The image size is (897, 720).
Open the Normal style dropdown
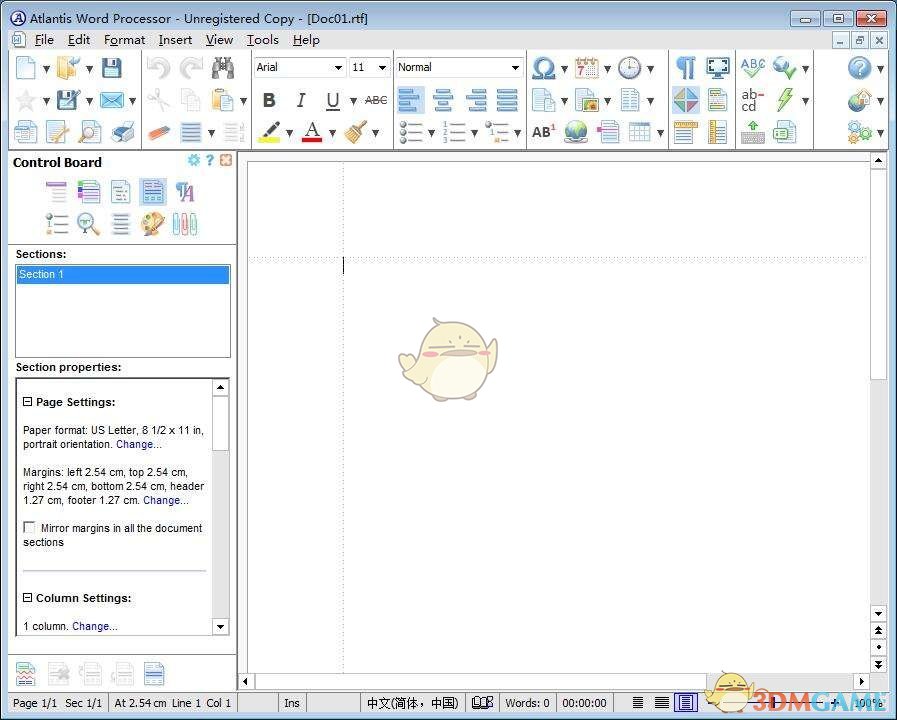tap(518, 67)
